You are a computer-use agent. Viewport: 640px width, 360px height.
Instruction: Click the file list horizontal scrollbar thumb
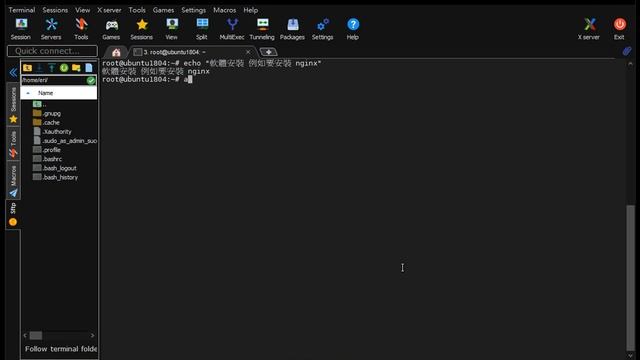(x=36, y=336)
